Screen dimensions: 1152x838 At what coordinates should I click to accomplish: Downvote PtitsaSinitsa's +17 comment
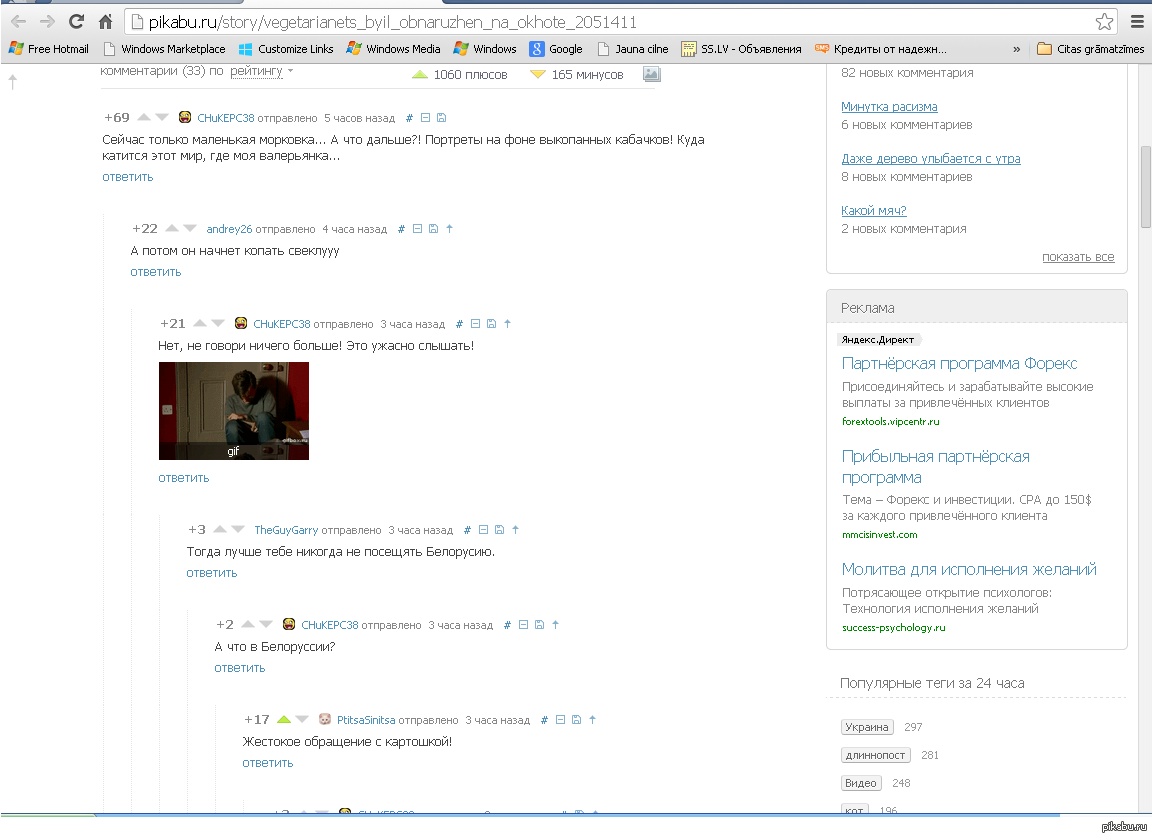302,718
